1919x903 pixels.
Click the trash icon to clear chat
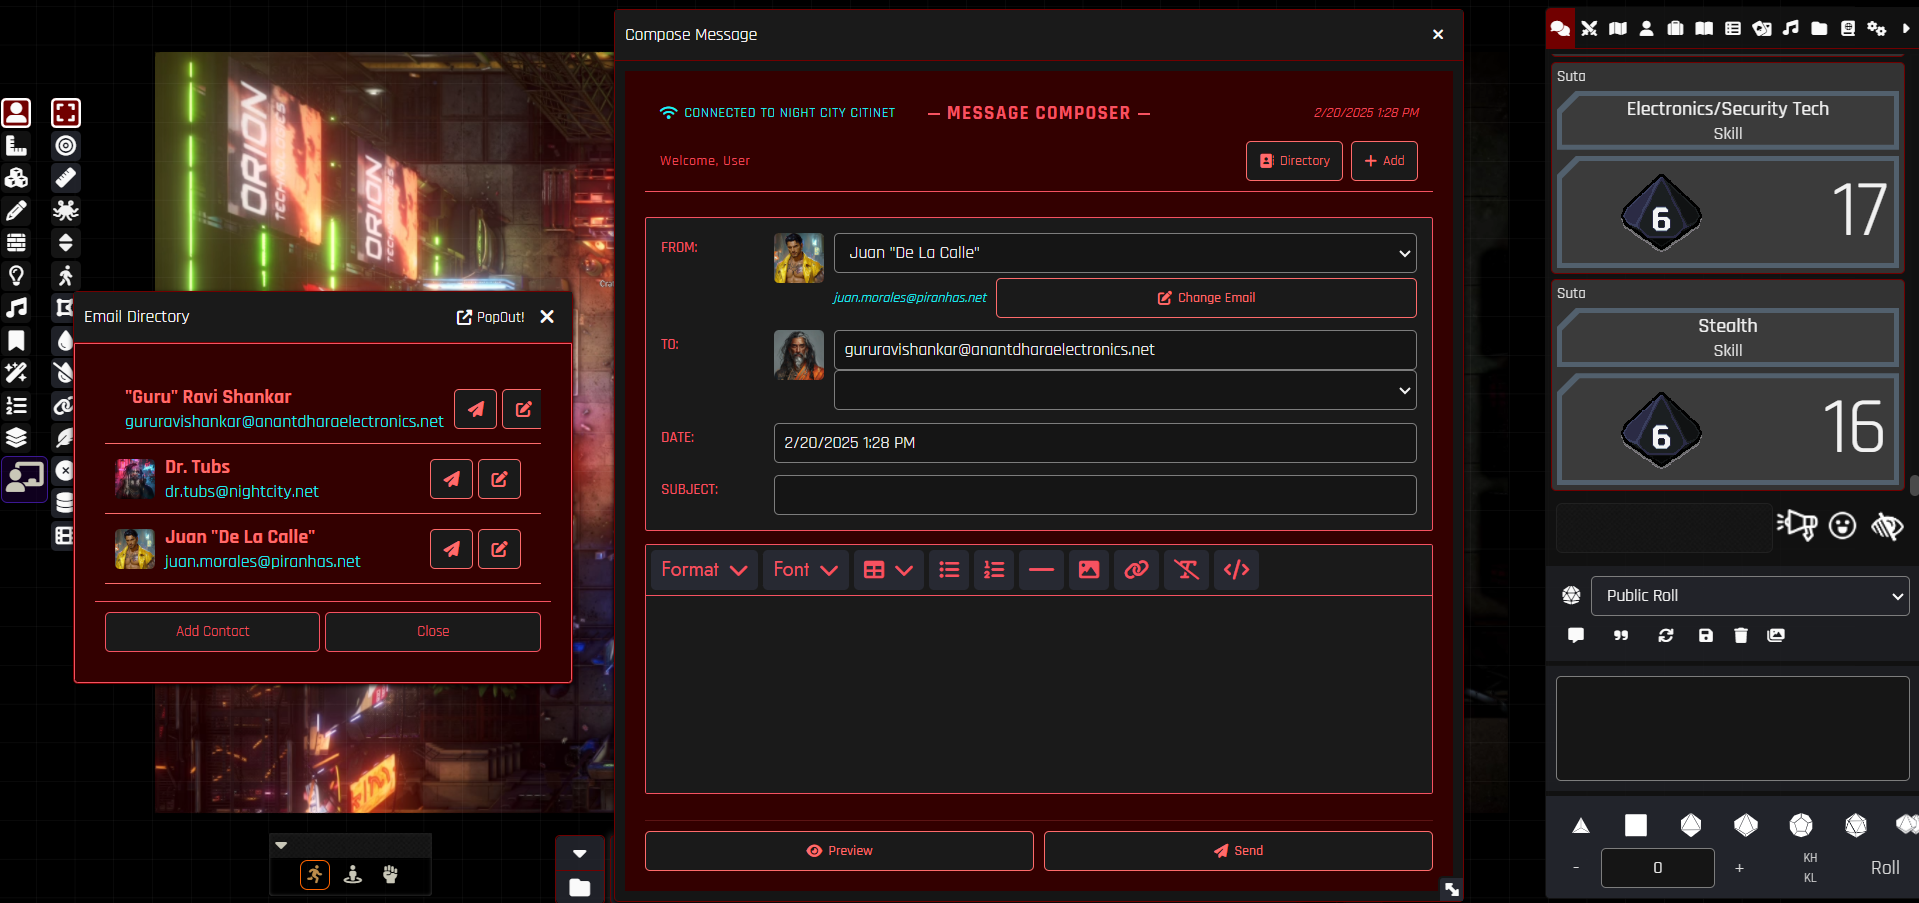tap(1741, 635)
